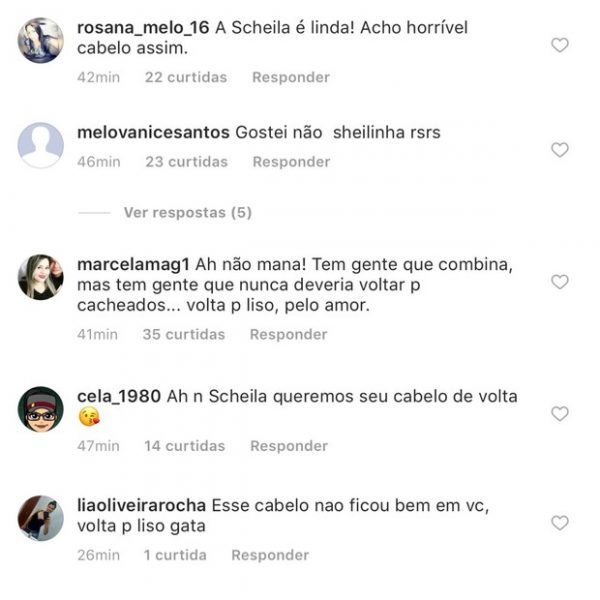This screenshot has height=600, width=600.
Task: Tap heart on cela_1980's comment
Action: [x=559, y=414]
